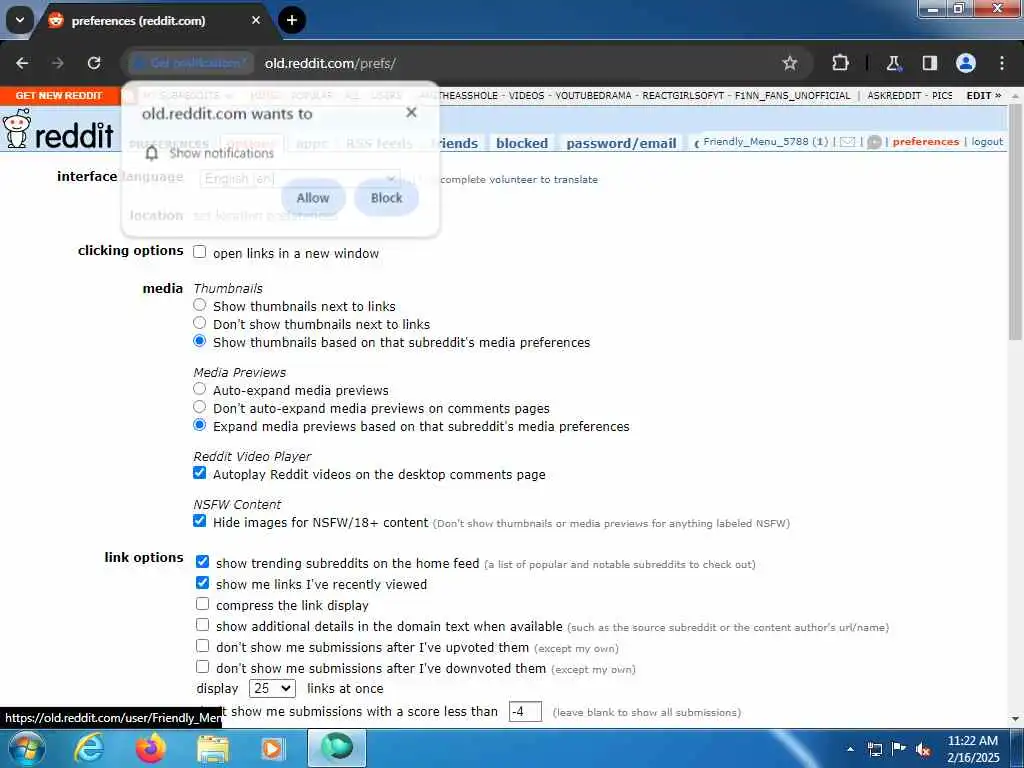Open the ASKREDDIT subreddit link

pyautogui.click(x=894, y=95)
